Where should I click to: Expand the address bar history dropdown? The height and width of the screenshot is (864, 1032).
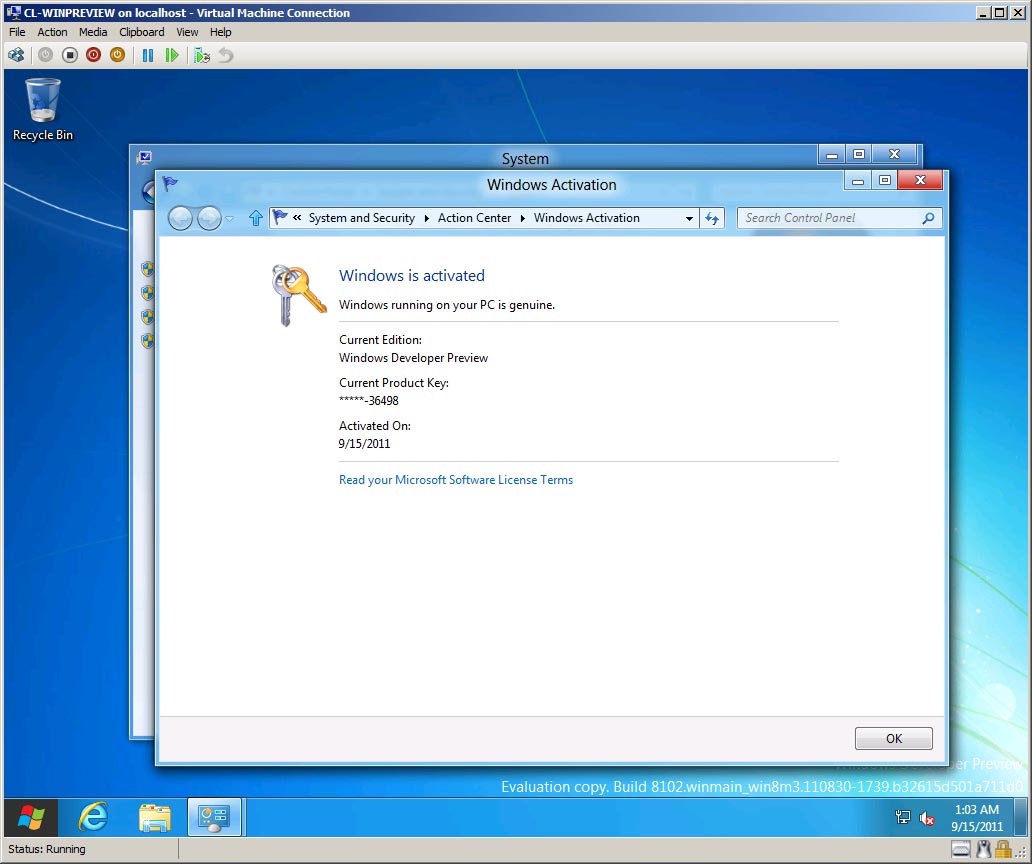[x=689, y=218]
